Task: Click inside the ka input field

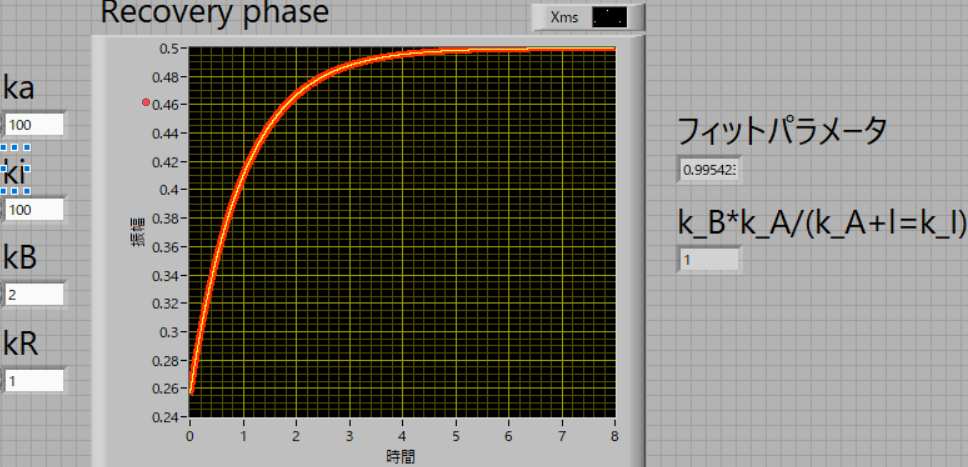Action: tap(34, 125)
